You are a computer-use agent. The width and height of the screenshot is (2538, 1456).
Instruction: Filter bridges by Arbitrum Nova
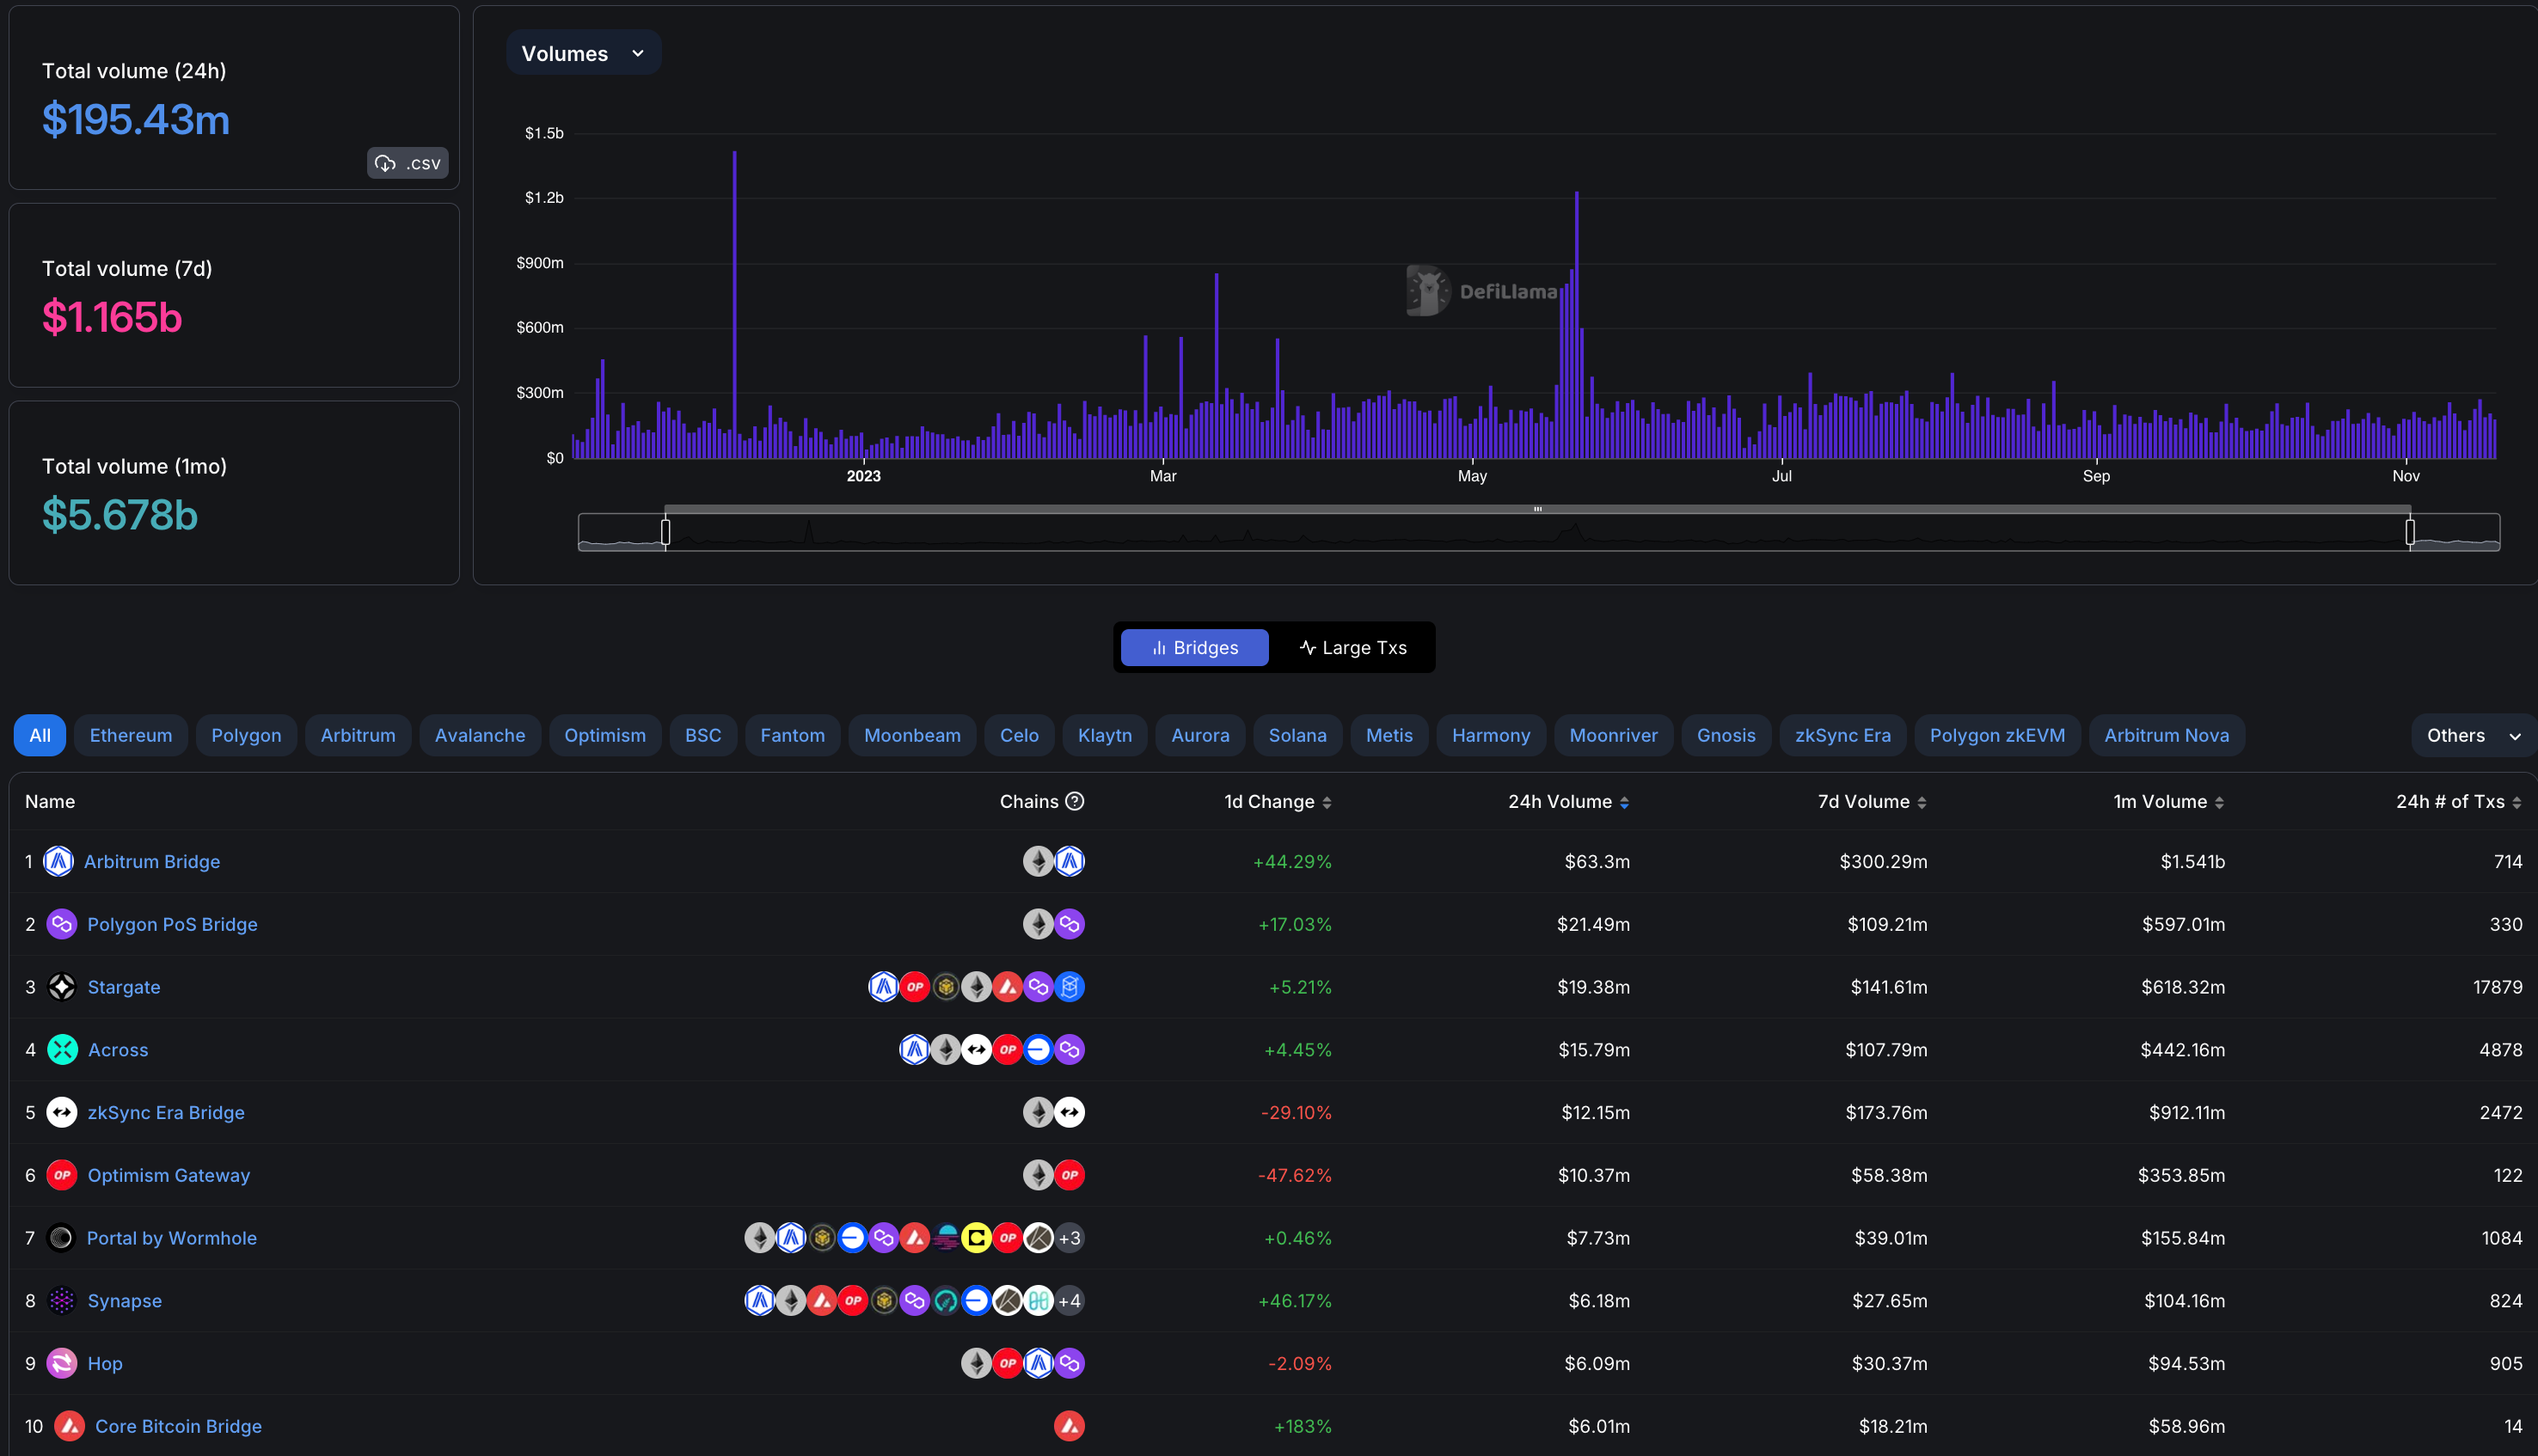click(2167, 735)
